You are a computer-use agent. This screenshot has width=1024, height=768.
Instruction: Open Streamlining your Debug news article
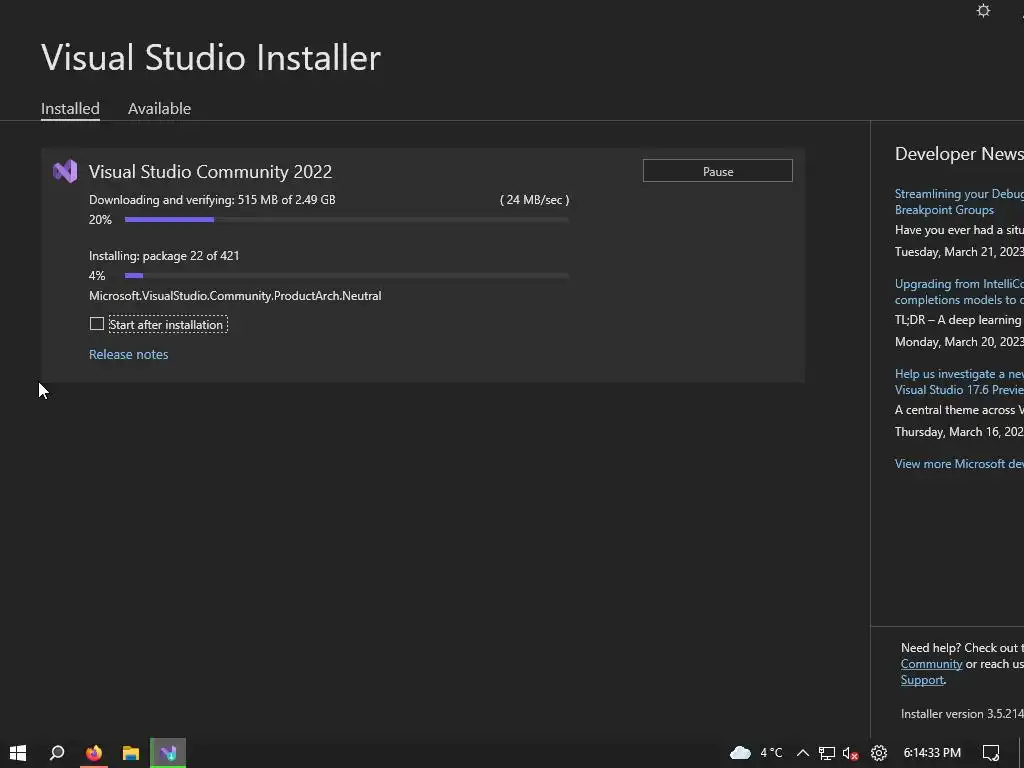(x=959, y=202)
